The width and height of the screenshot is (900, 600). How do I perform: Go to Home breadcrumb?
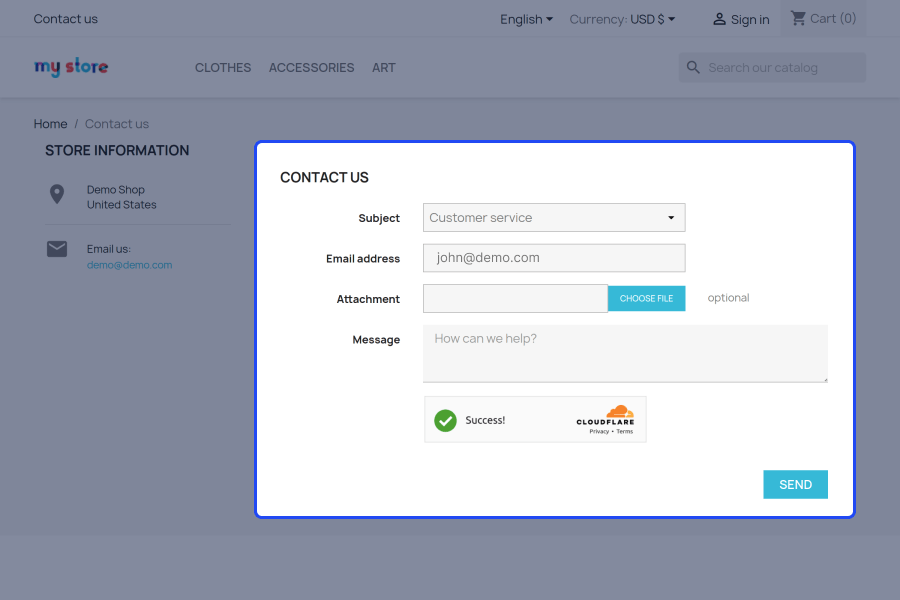[x=51, y=124]
